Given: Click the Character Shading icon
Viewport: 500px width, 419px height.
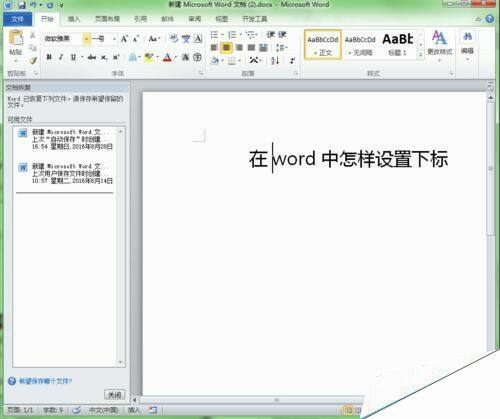Looking at the screenshot, I should pos(185,58).
